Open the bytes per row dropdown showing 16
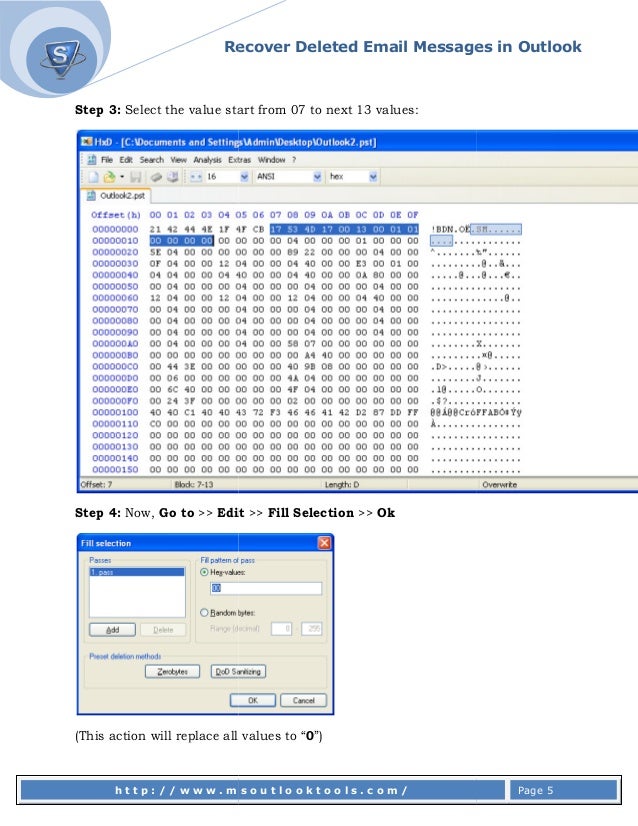The image size is (638, 826). (x=244, y=177)
